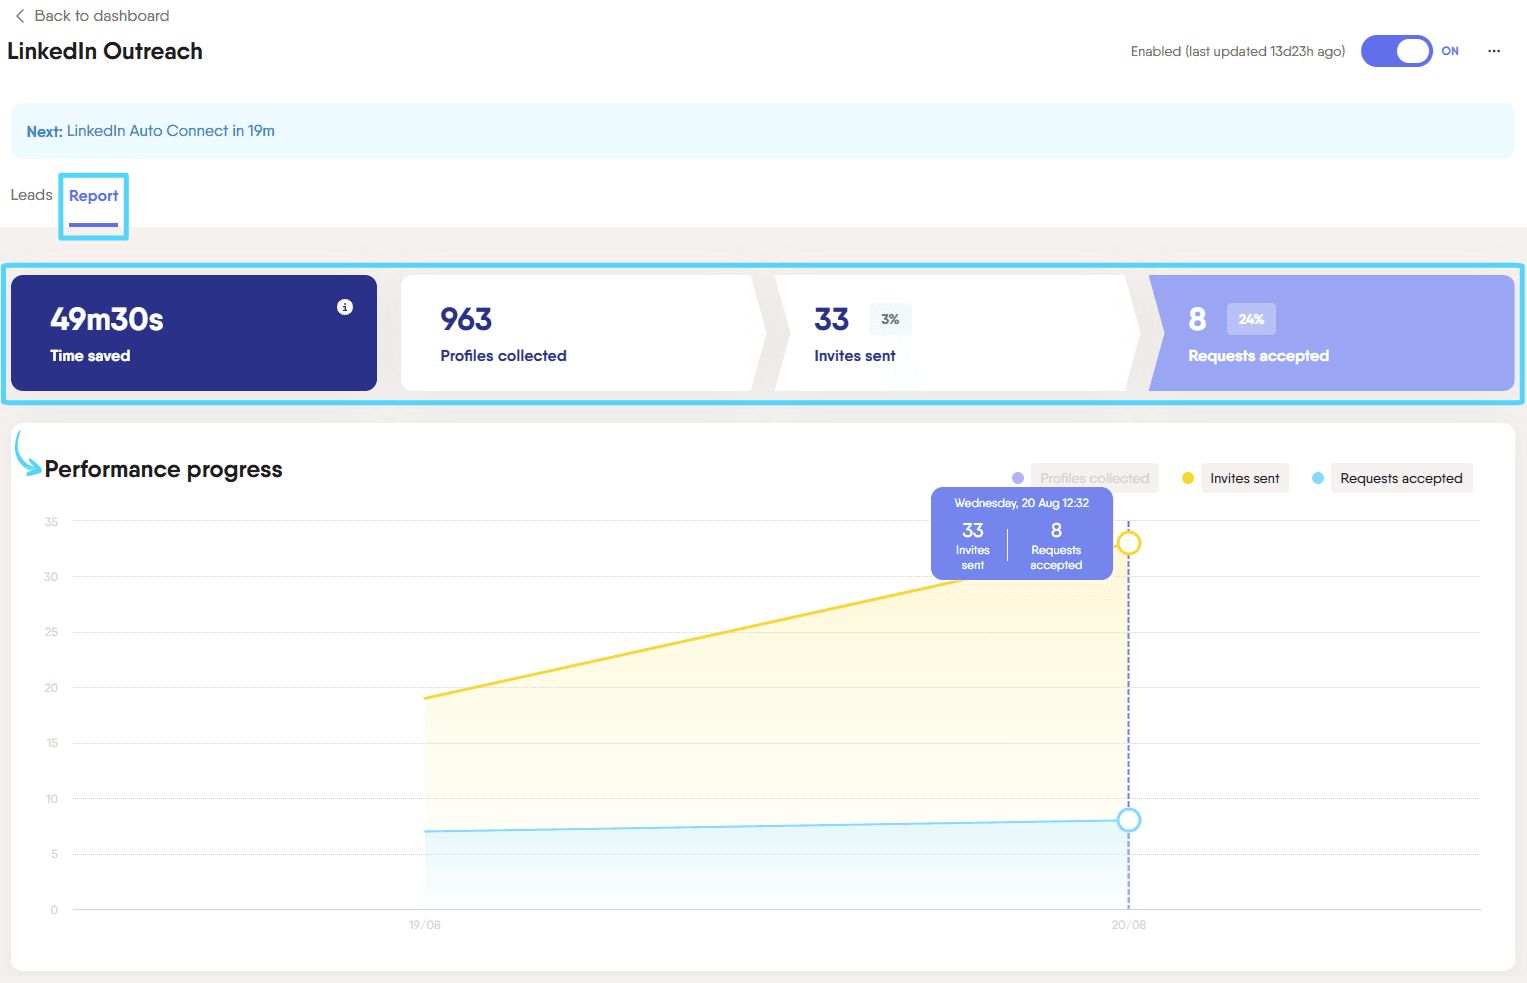The image size is (1527, 983).
Task: Toggle Invites sent legend series
Action: [x=1244, y=478]
